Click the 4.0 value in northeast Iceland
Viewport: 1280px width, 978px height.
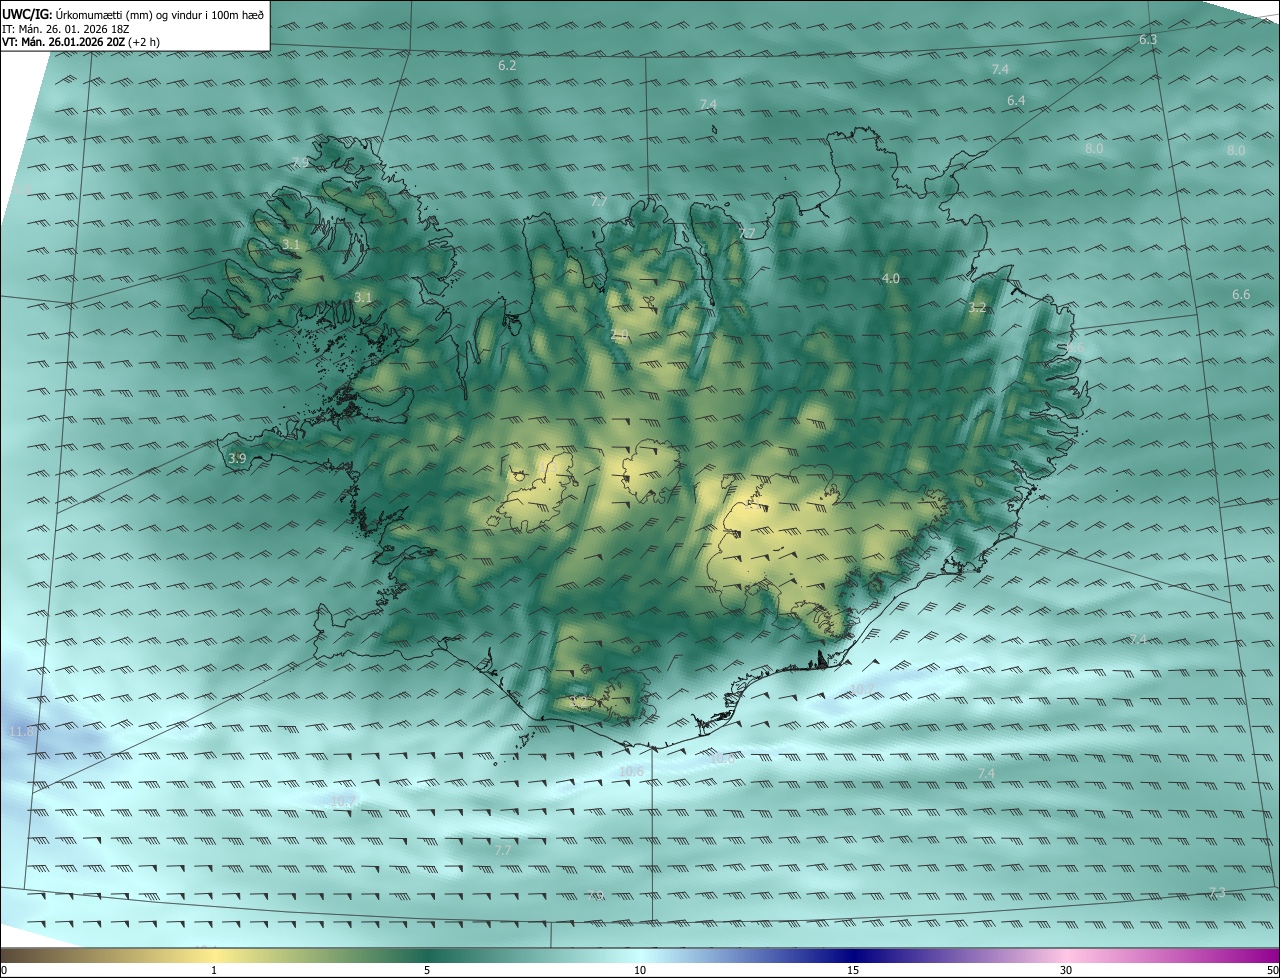[x=891, y=278]
